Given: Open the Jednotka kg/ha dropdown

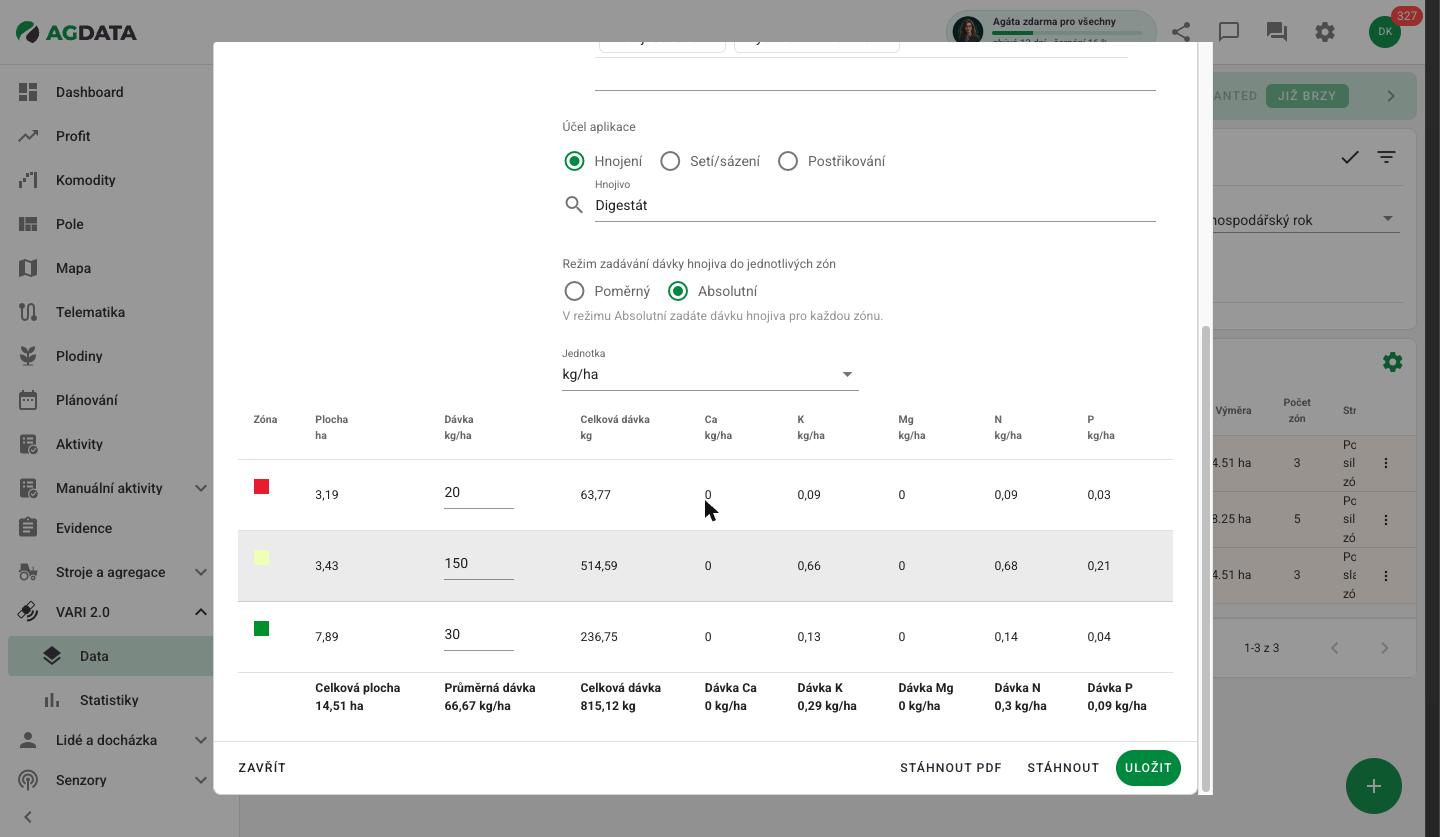Looking at the screenshot, I should click(710, 374).
